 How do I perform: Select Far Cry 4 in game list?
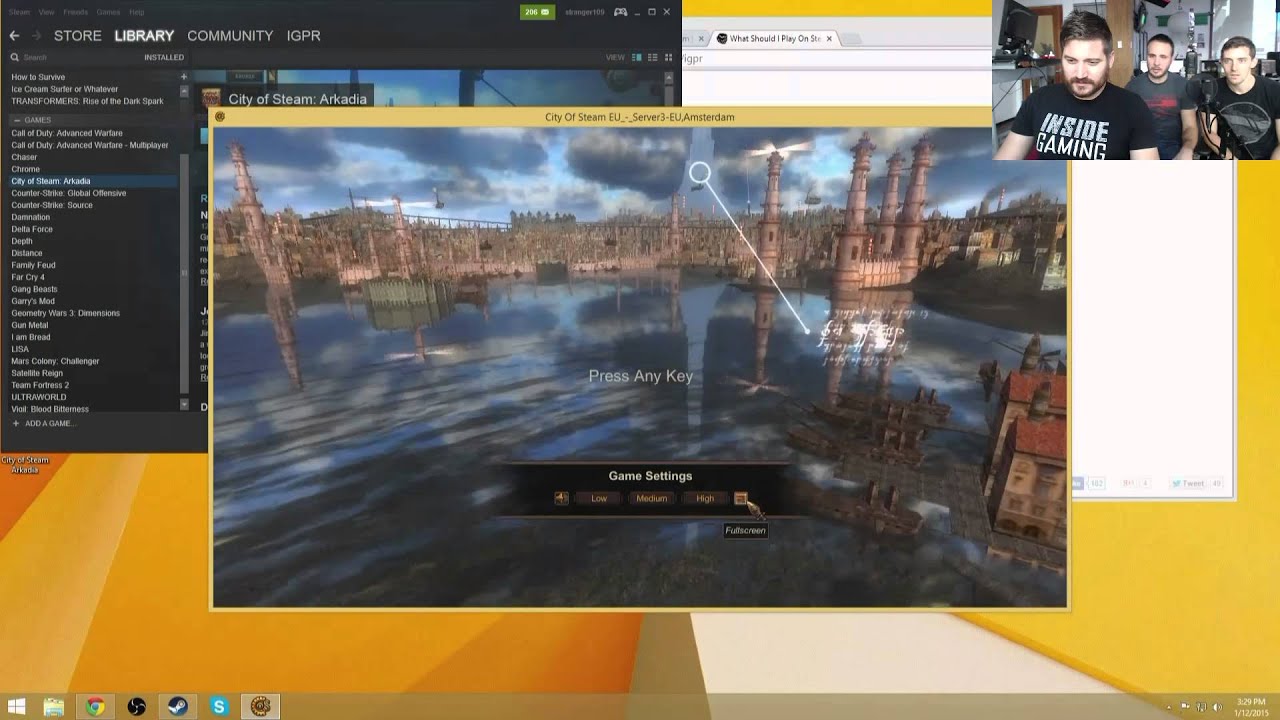(x=28, y=277)
